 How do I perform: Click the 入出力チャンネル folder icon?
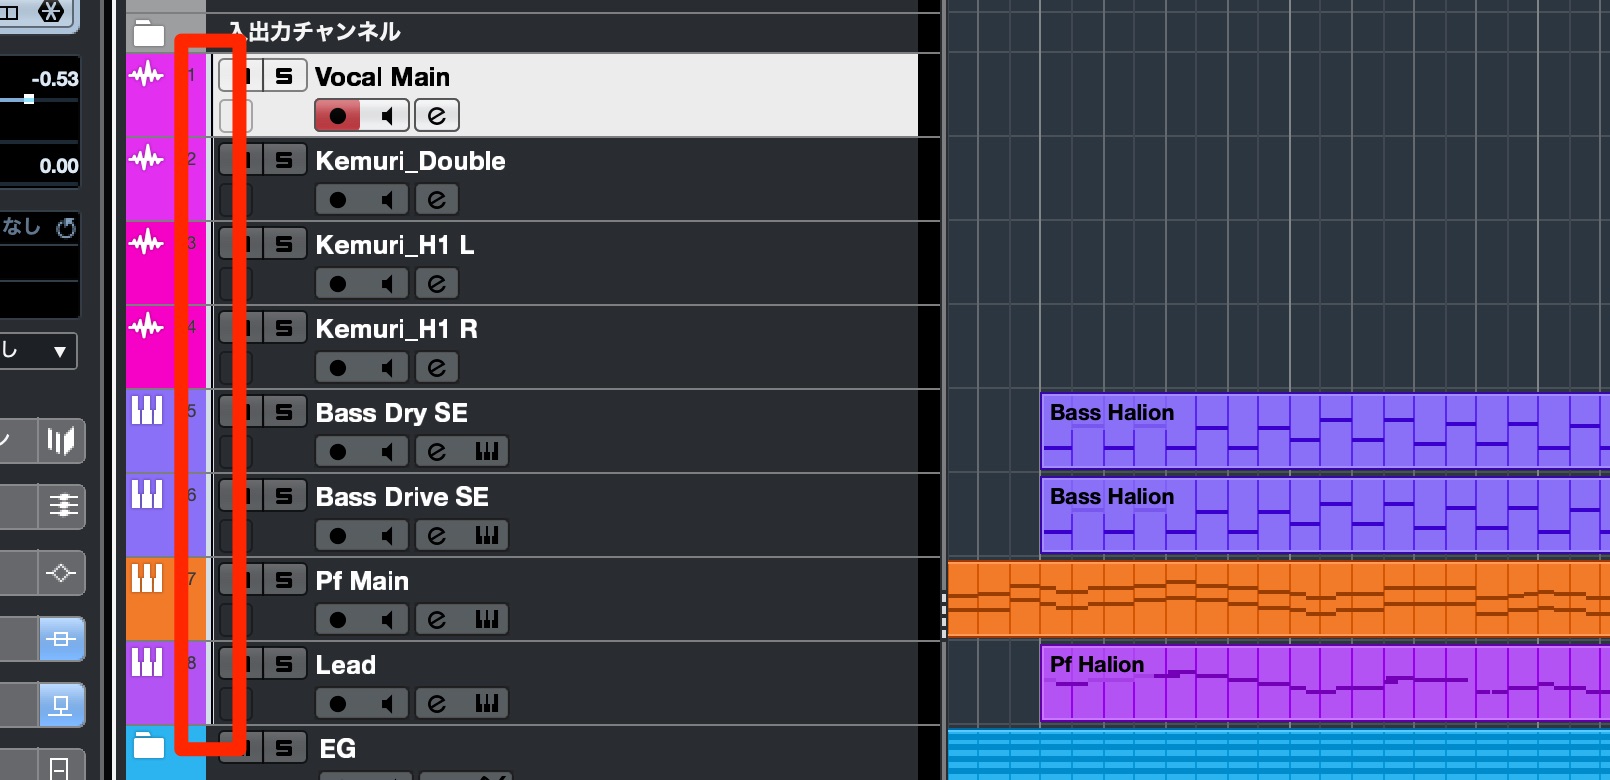tap(149, 33)
